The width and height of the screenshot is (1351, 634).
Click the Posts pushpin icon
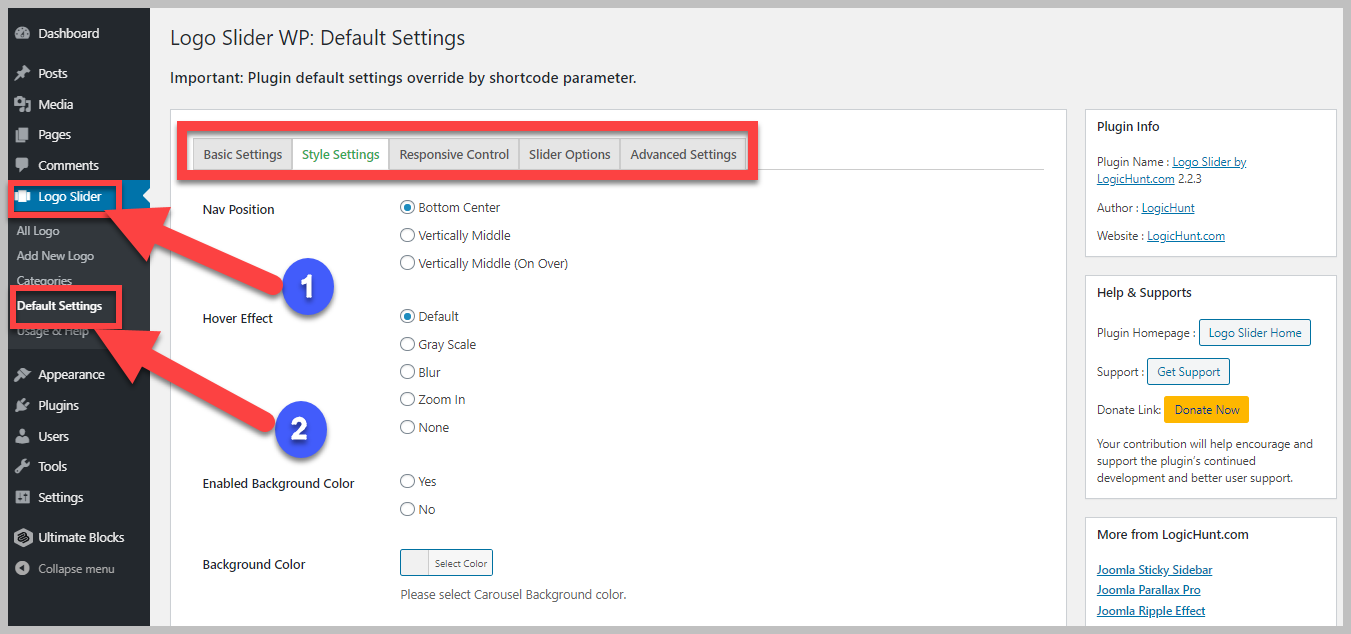[23, 73]
